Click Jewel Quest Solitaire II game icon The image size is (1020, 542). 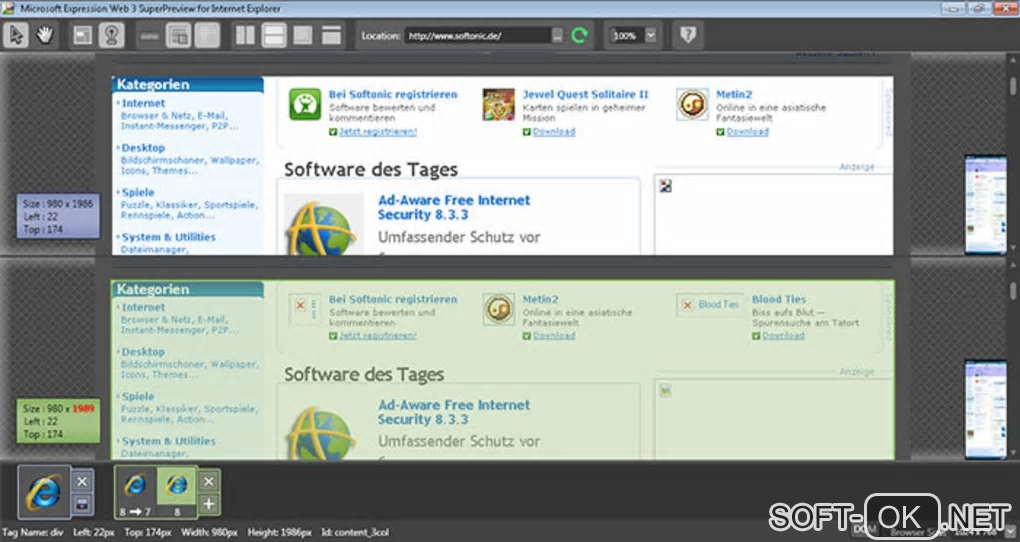498,105
